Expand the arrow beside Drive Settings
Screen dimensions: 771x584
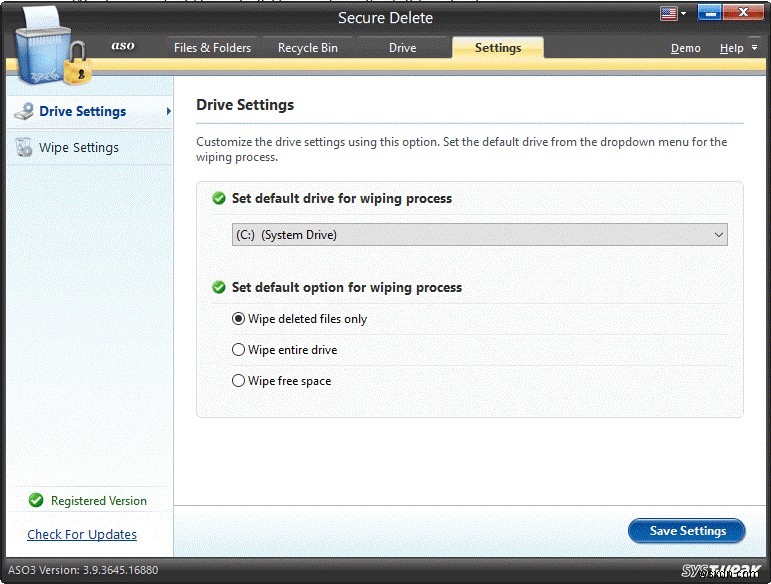coord(168,111)
